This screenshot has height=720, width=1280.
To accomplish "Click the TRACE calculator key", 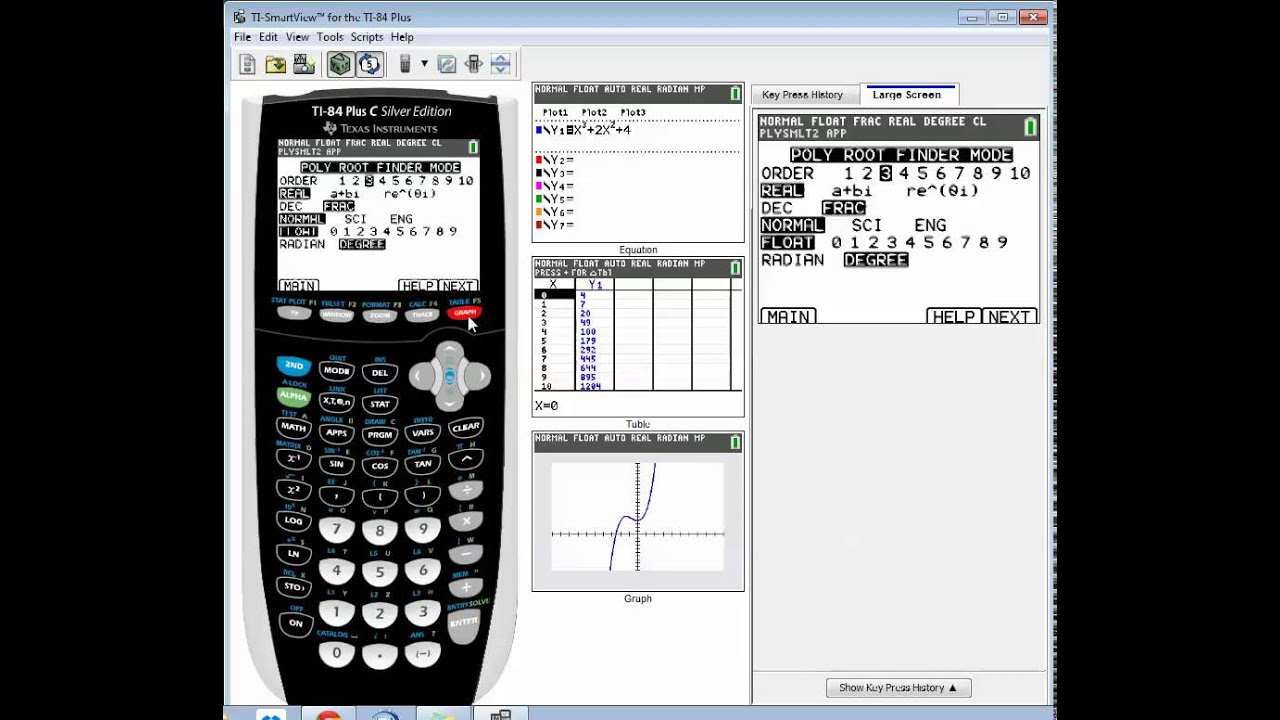I will [x=422, y=314].
